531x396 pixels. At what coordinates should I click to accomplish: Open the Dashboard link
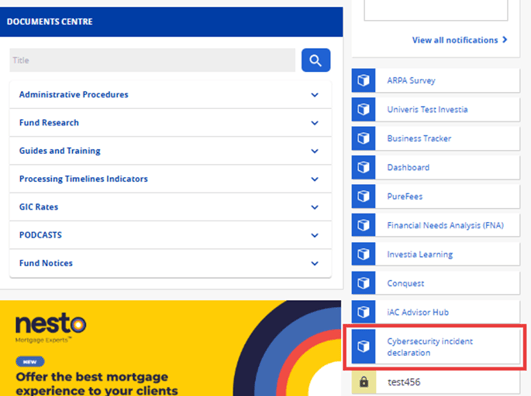[x=408, y=167]
